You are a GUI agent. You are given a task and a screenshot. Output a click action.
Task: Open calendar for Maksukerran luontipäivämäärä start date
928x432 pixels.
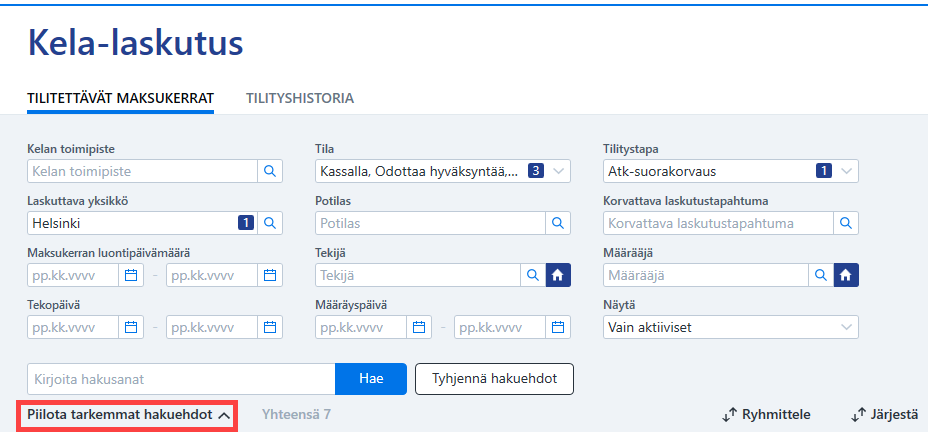point(131,275)
